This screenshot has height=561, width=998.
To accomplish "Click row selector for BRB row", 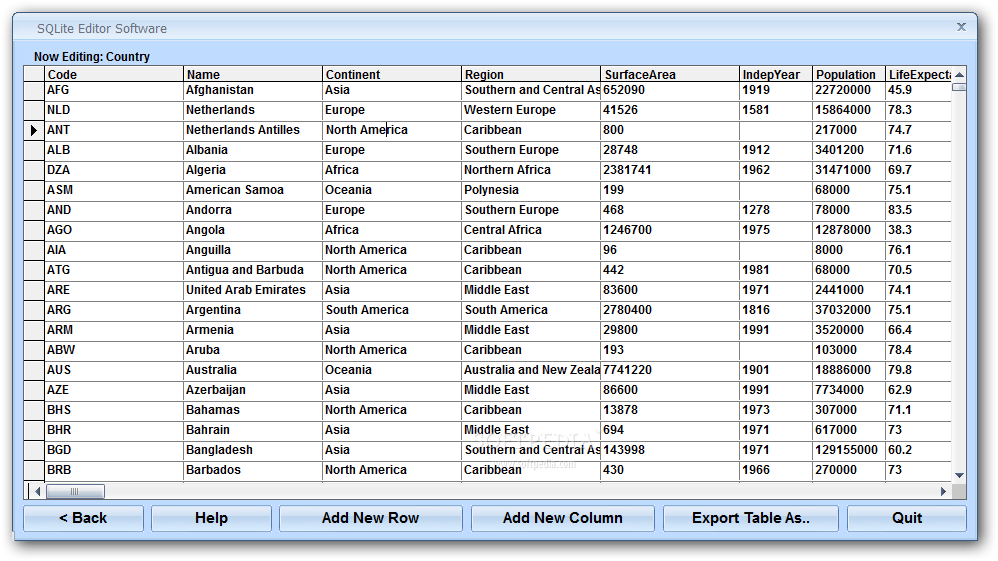I will point(34,470).
